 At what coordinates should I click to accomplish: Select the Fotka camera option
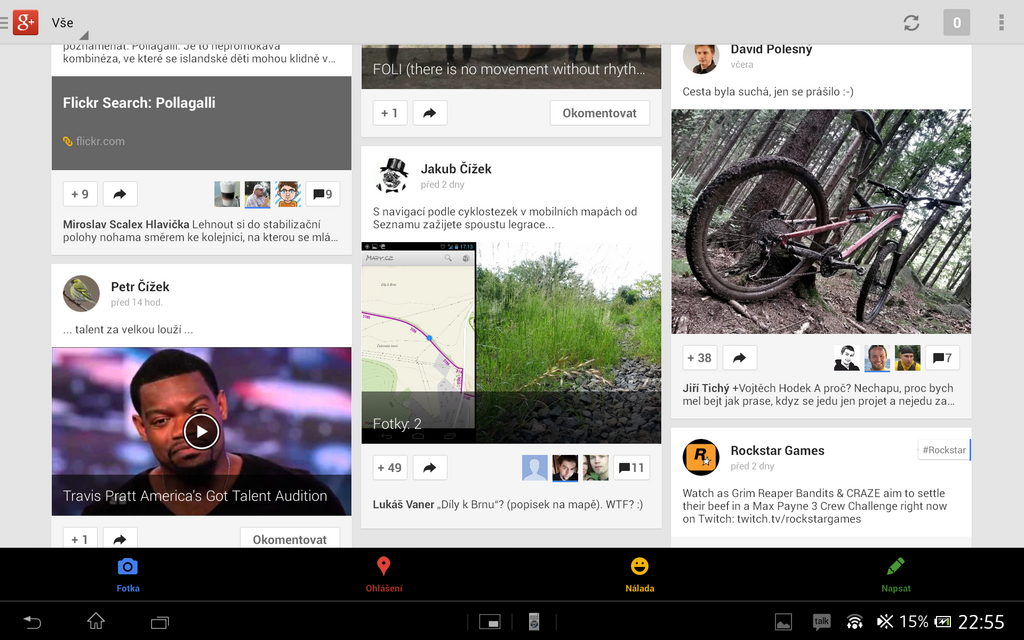coord(128,567)
